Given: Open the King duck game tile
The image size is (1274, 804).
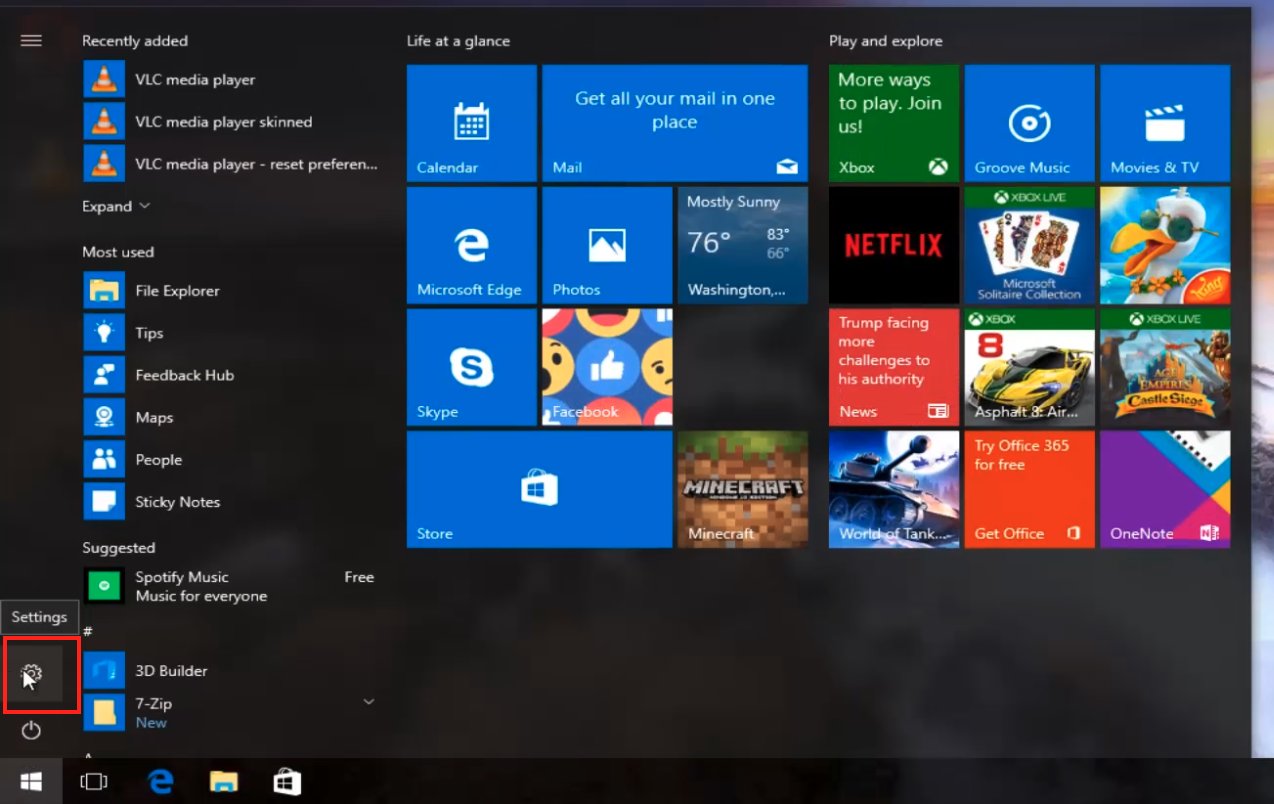Looking at the screenshot, I should coord(1165,245).
